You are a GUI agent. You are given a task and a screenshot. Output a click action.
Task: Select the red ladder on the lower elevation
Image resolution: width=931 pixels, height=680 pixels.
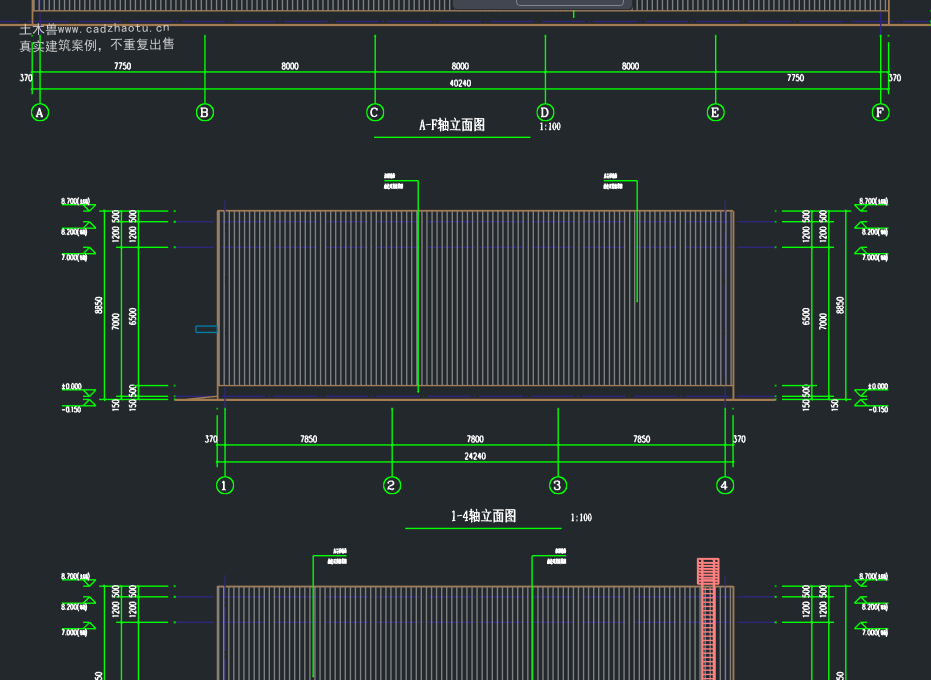(708, 619)
